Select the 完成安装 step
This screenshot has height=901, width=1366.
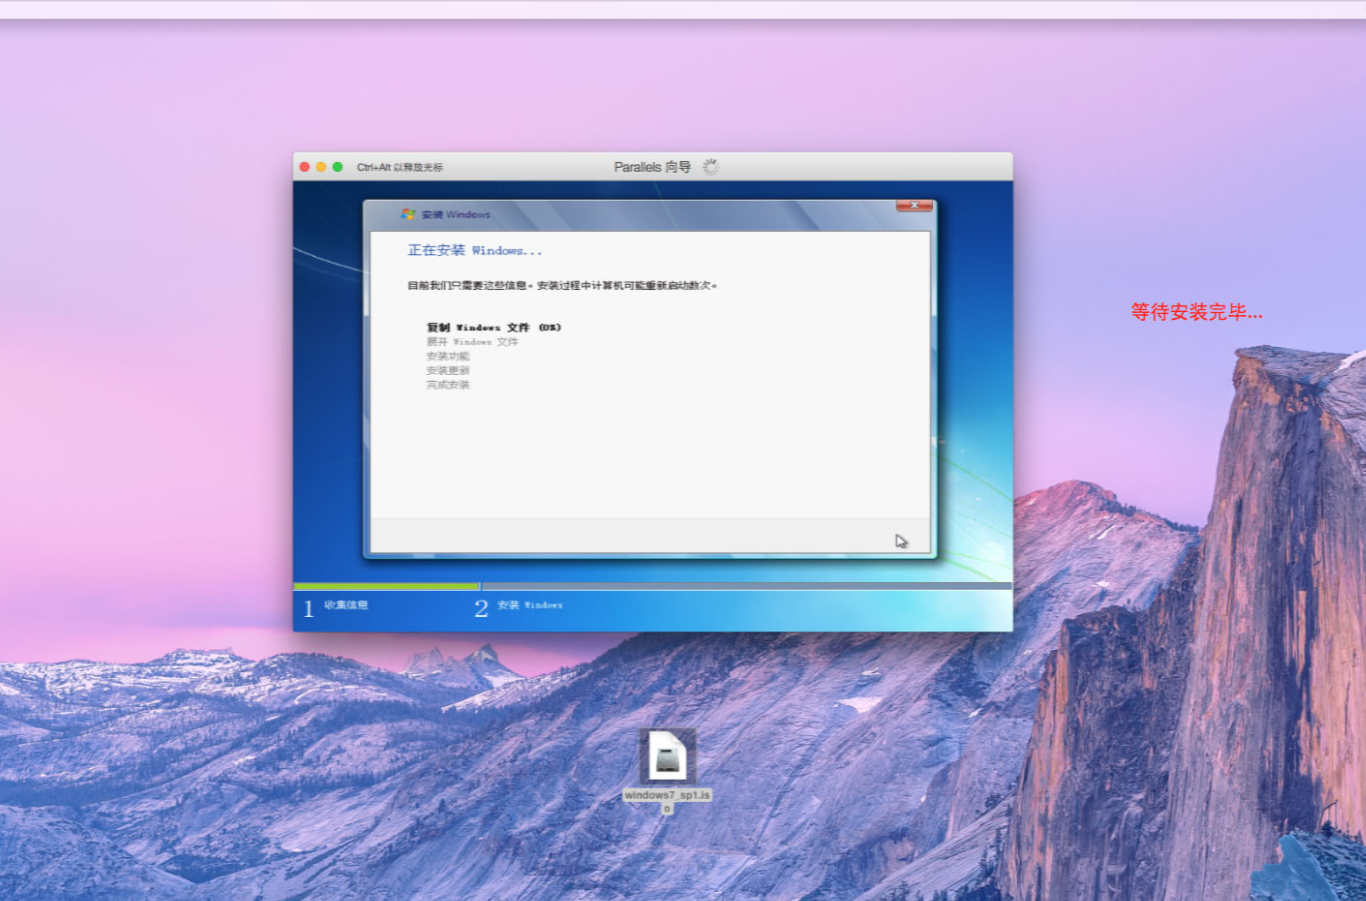[x=448, y=385]
